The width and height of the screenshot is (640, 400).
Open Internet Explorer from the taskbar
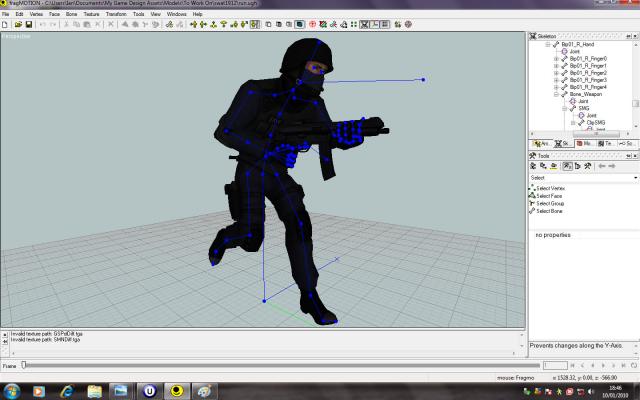coord(67,390)
